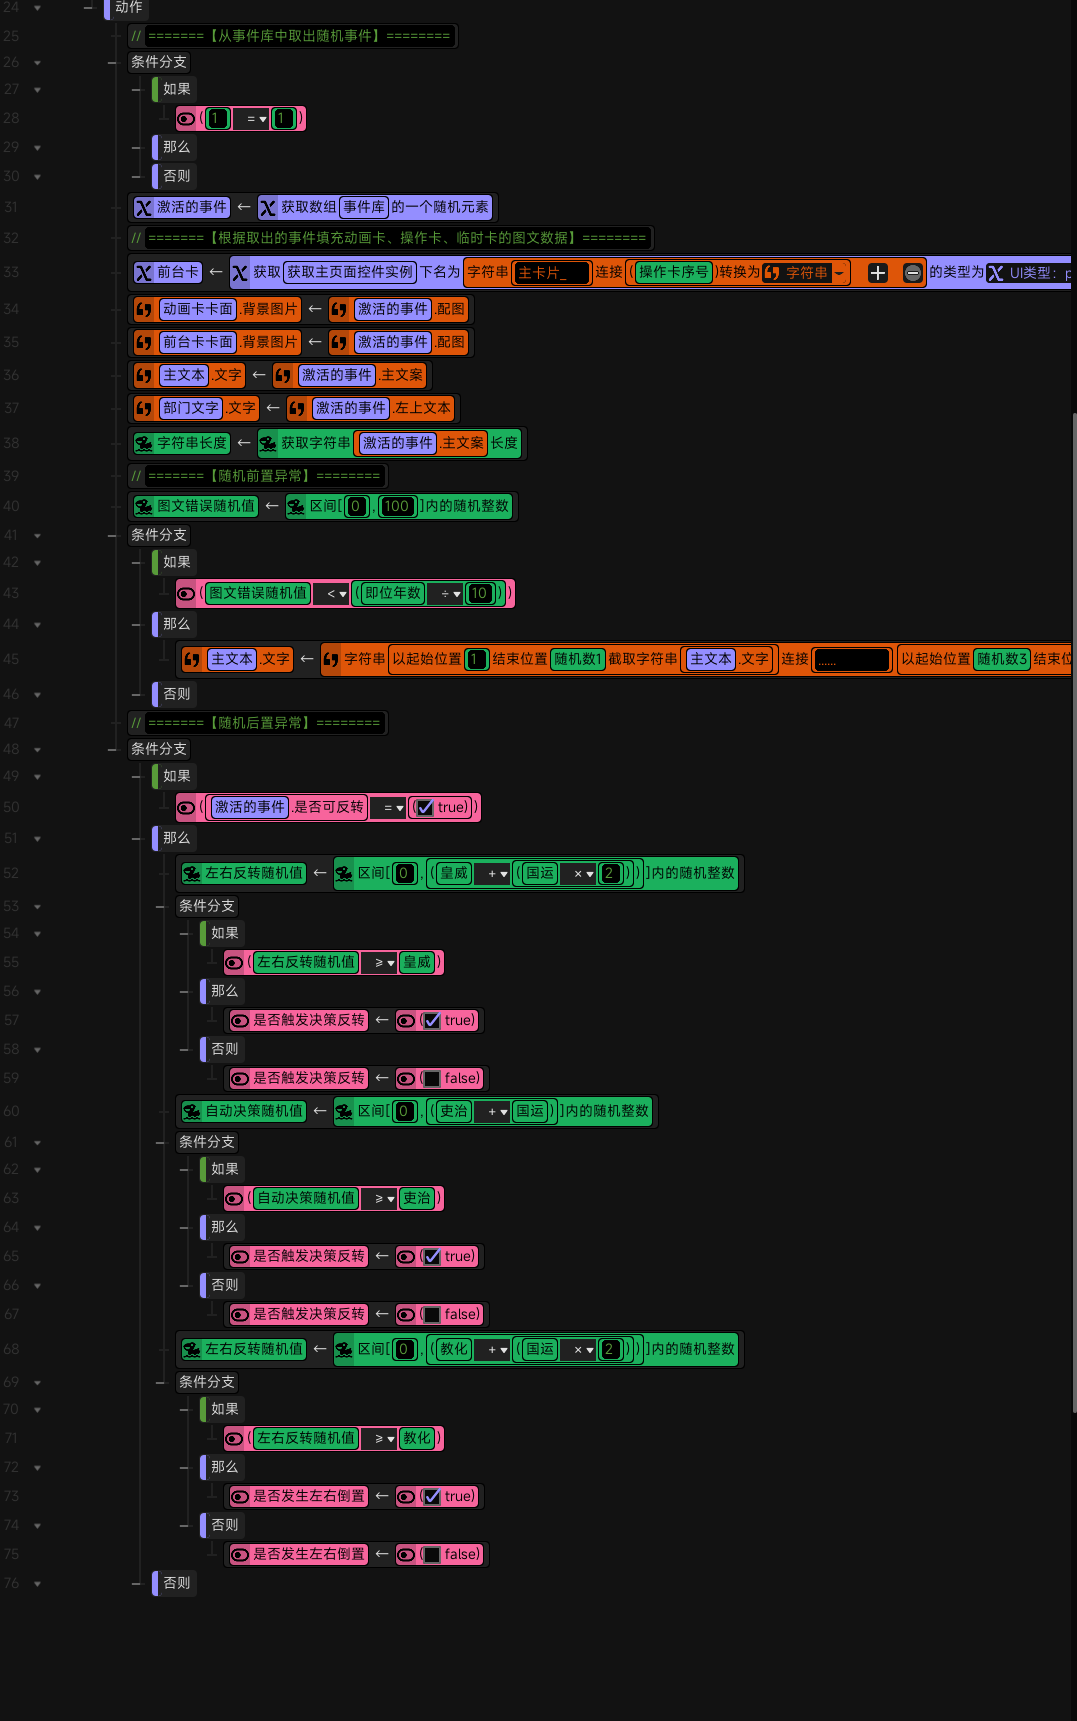Toggle true checkbox for 是否触发决策反转 on line 57
1077x1721 pixels.
pos(432,1021)
